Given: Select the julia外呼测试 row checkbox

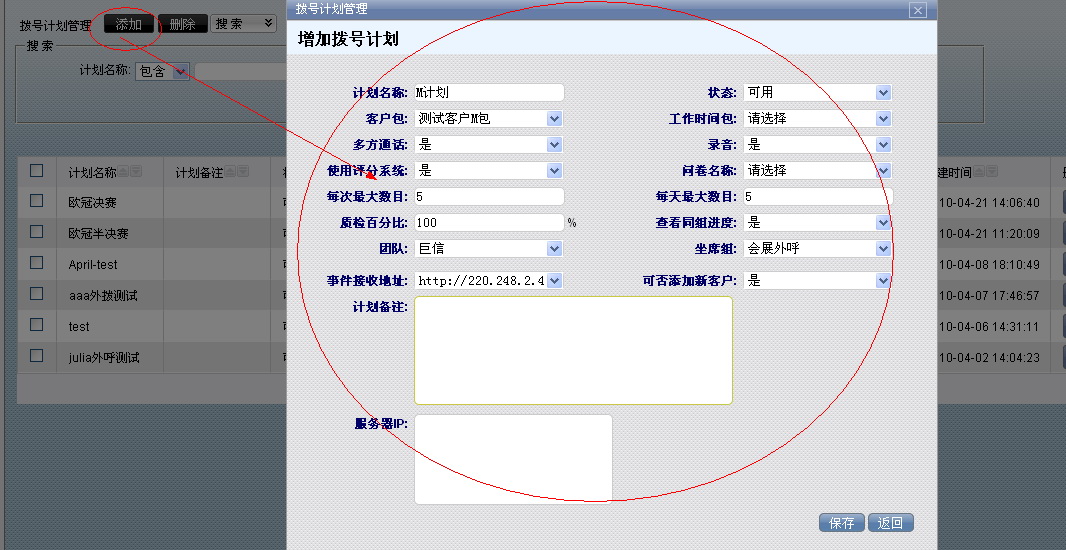Looking at the screenshot, I should click(37, 355).
